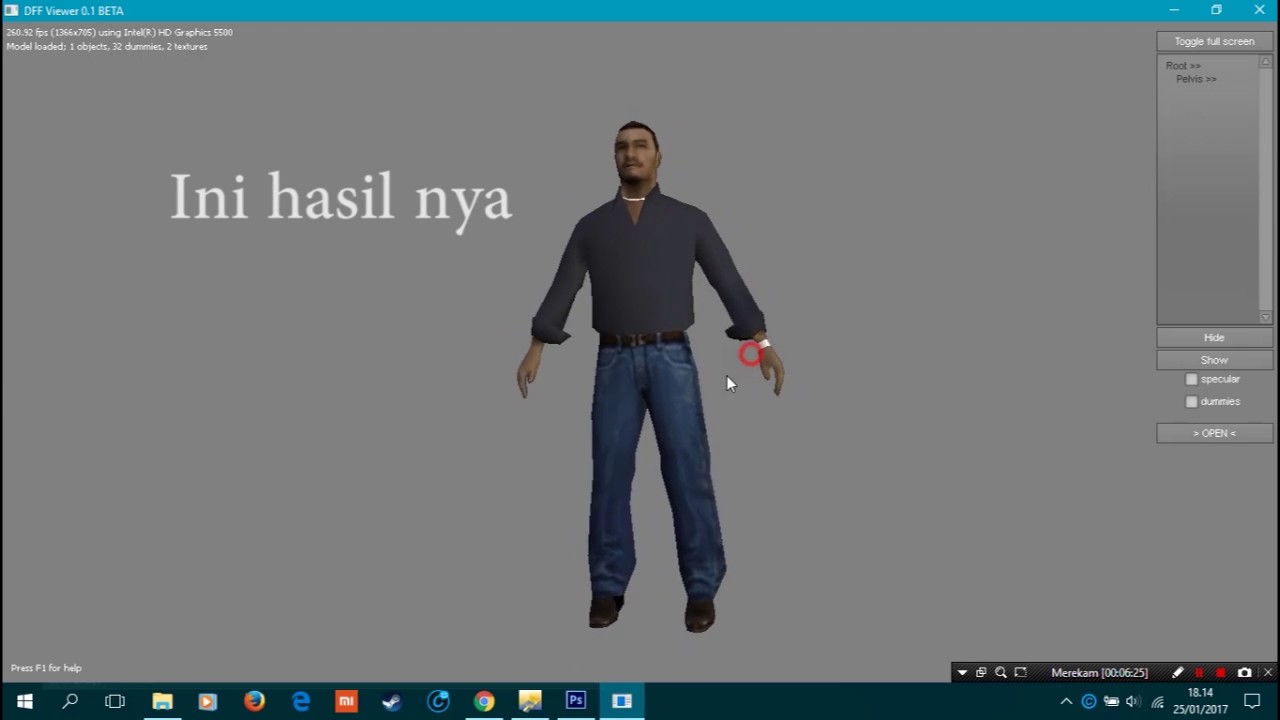Restore down the DFF Viewer window
1280x720 pixels.
(1216, 10)
